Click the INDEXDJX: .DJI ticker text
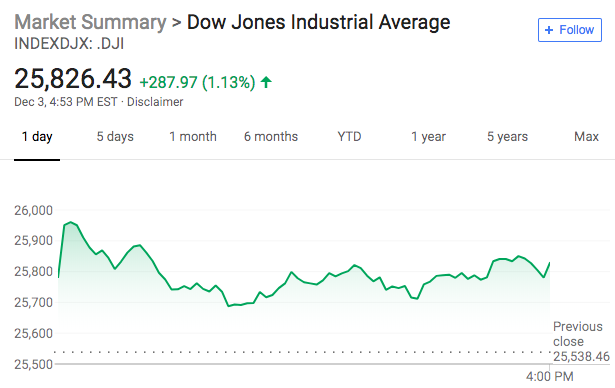 point(69,44)
